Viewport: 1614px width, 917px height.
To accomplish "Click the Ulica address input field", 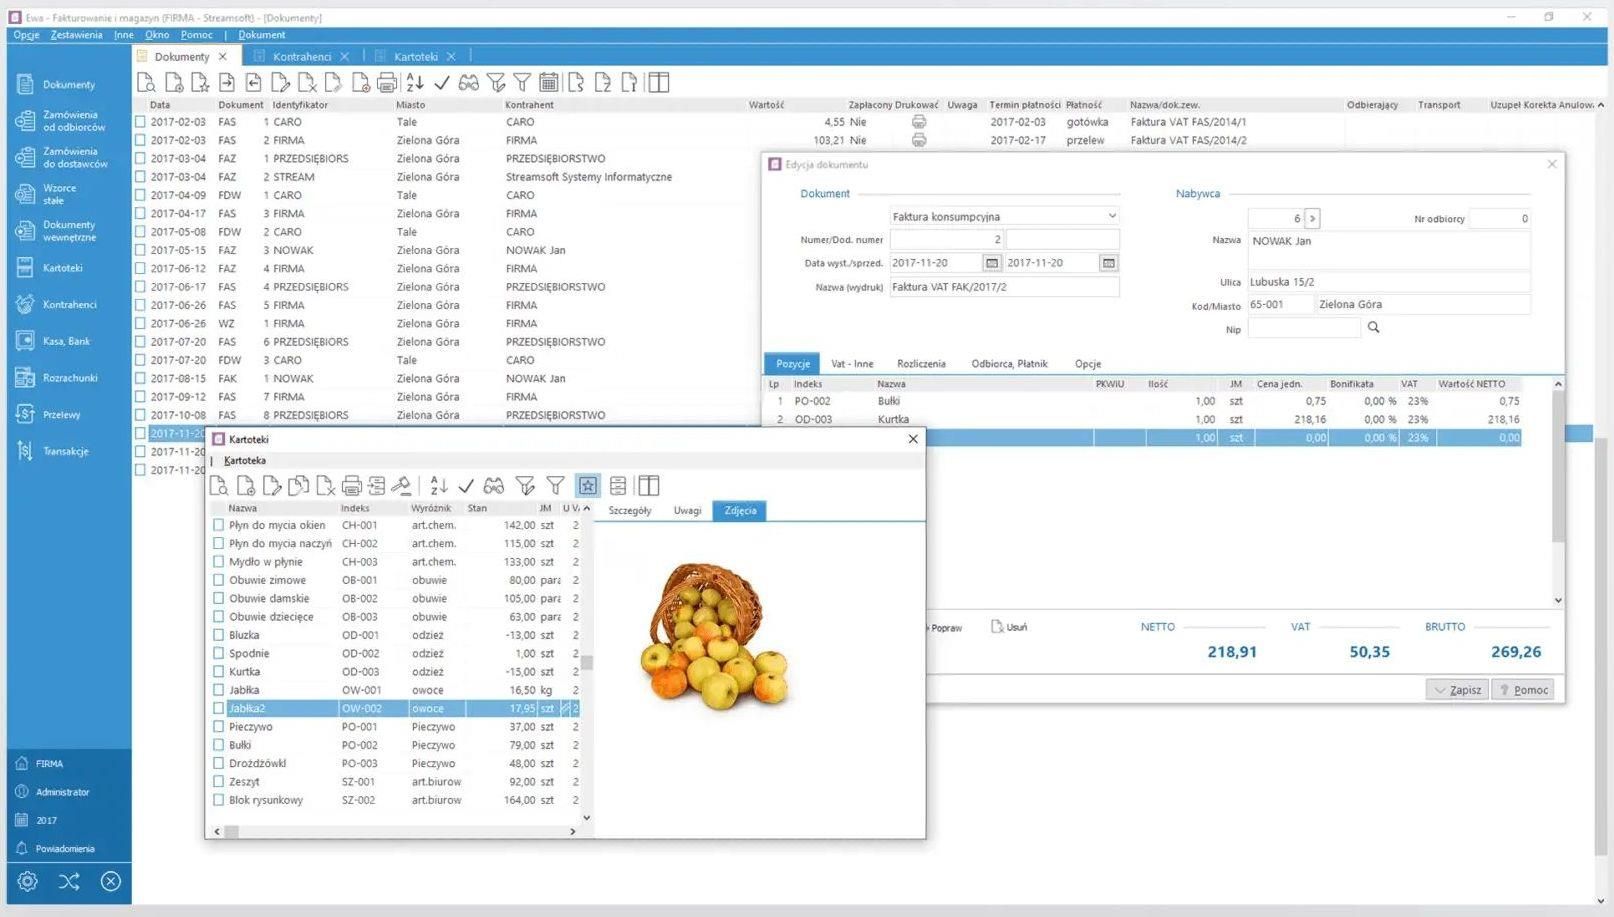I will (1387, 282).
